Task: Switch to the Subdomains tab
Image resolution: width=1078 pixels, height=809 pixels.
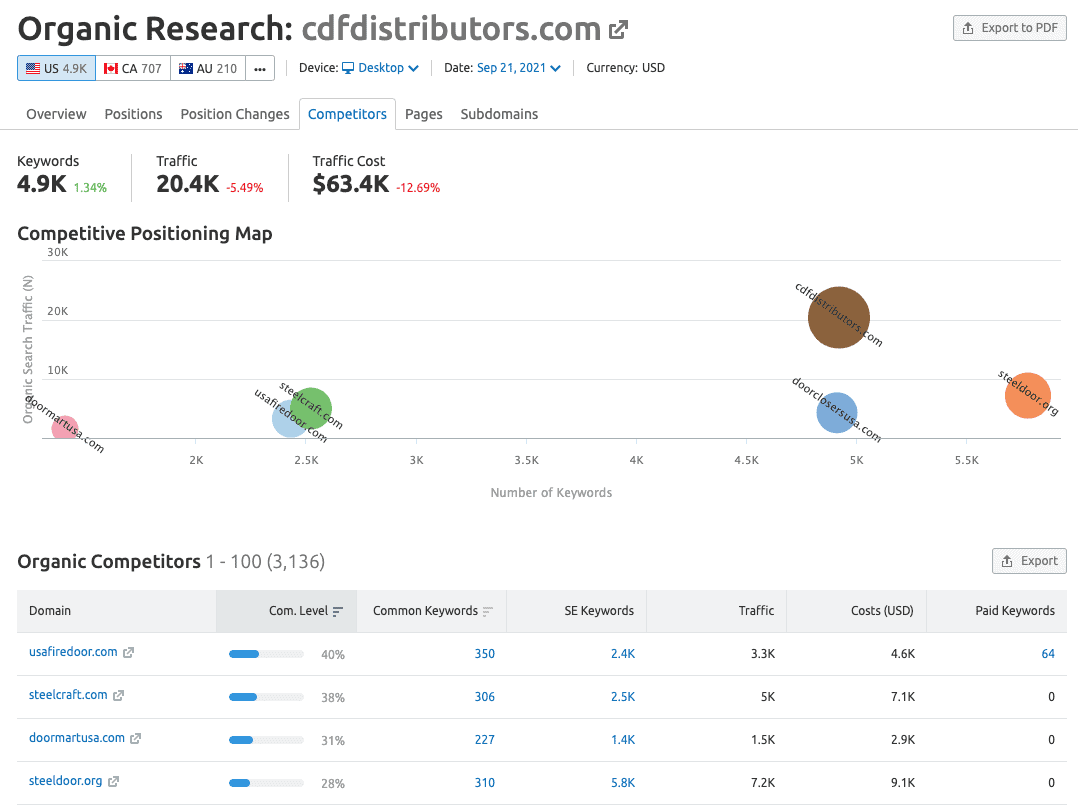Action: [499, 114]
